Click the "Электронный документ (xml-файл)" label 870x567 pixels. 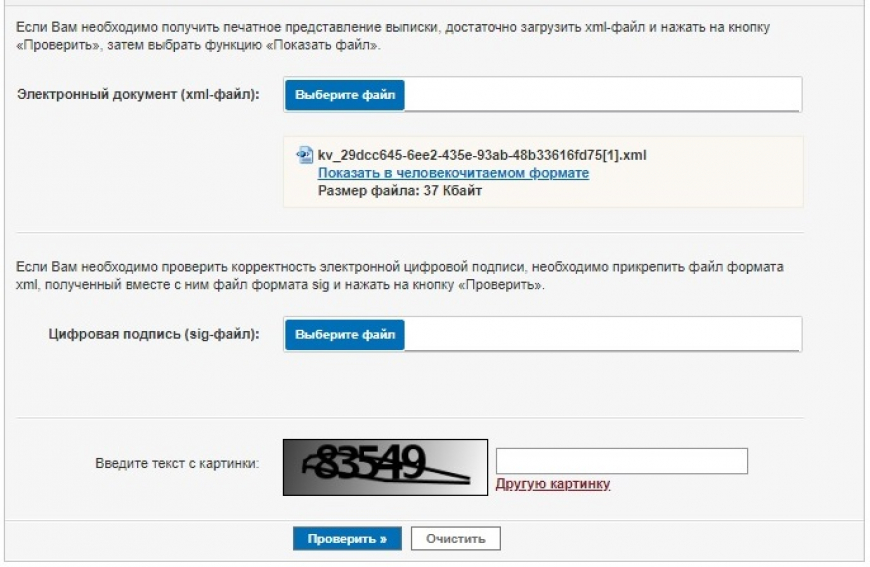click(138, 94)
